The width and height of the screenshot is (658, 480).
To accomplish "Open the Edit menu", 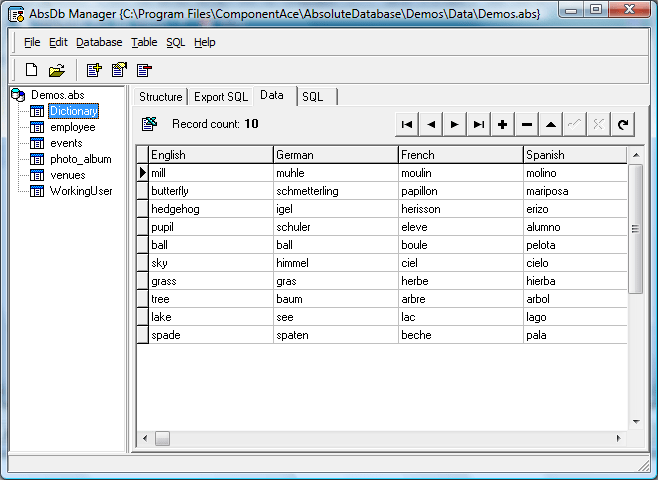I will click(58, 42).
